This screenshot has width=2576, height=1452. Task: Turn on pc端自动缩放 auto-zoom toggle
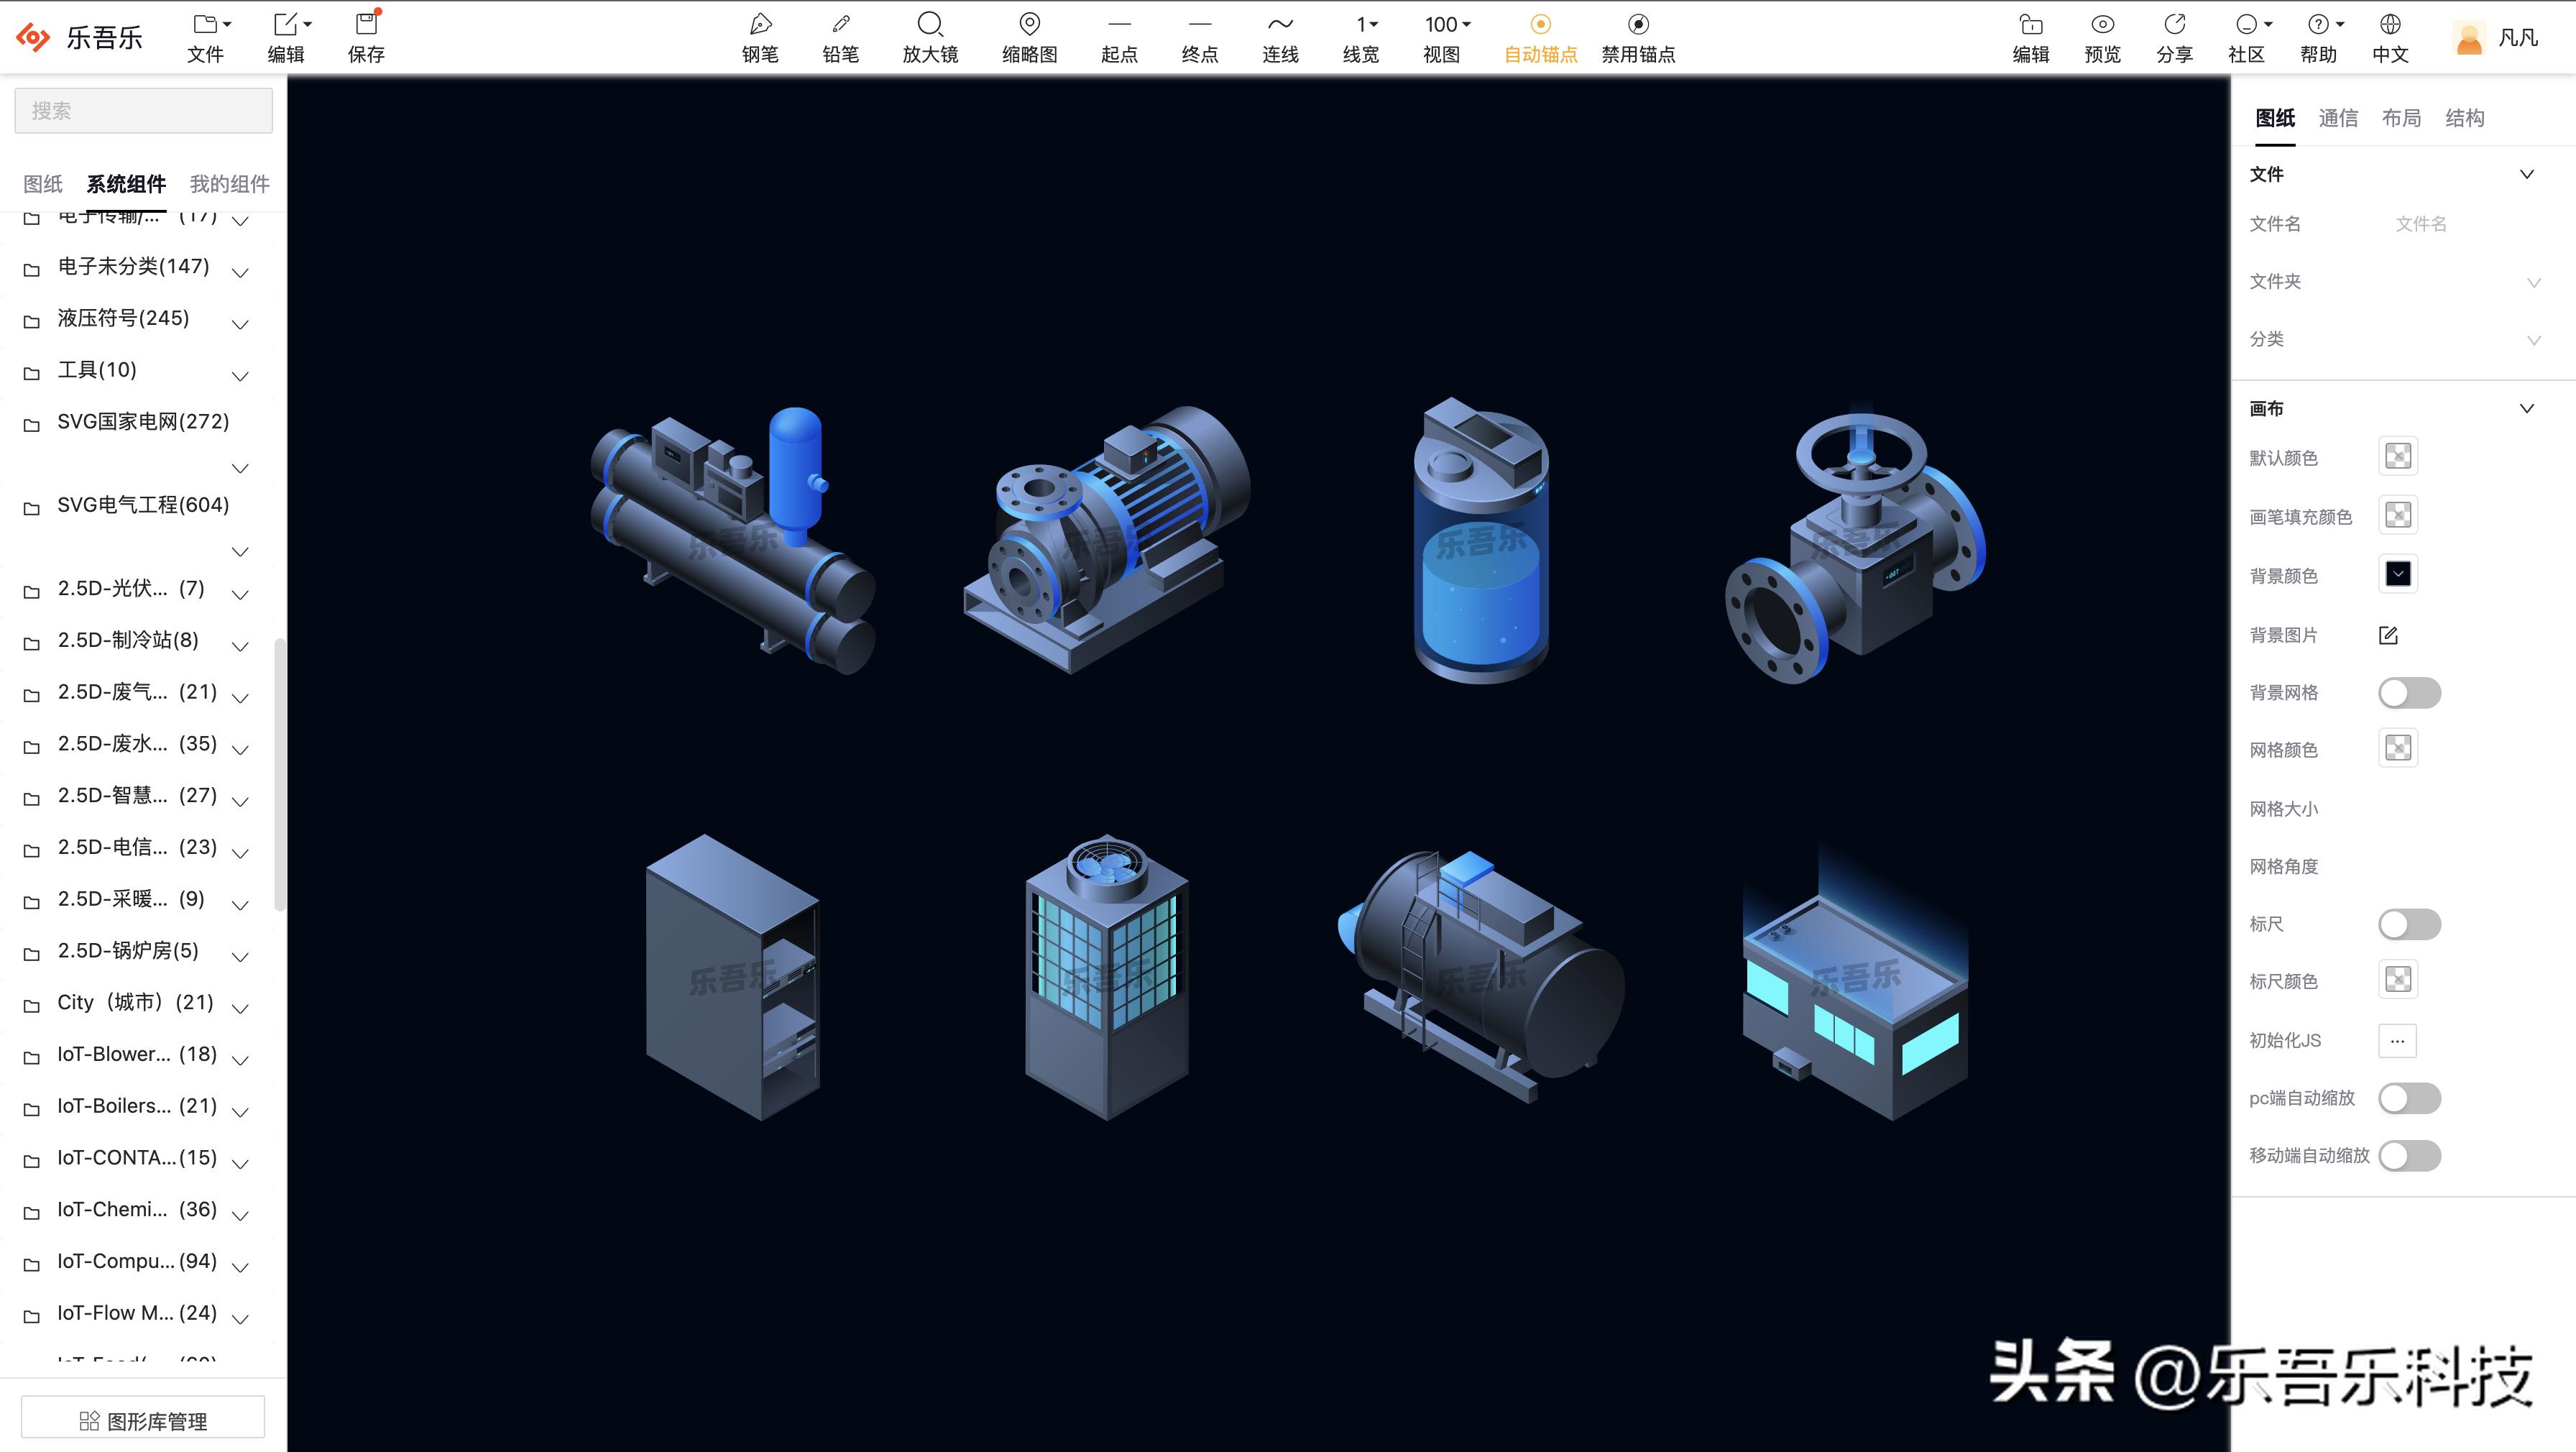tap(2409, 1098)
